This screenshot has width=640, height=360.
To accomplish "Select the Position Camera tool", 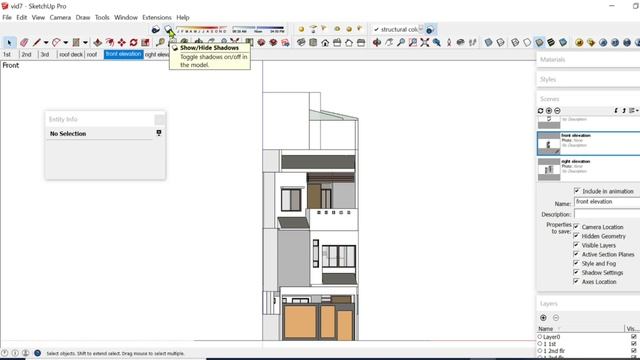I will pos(449,42).
